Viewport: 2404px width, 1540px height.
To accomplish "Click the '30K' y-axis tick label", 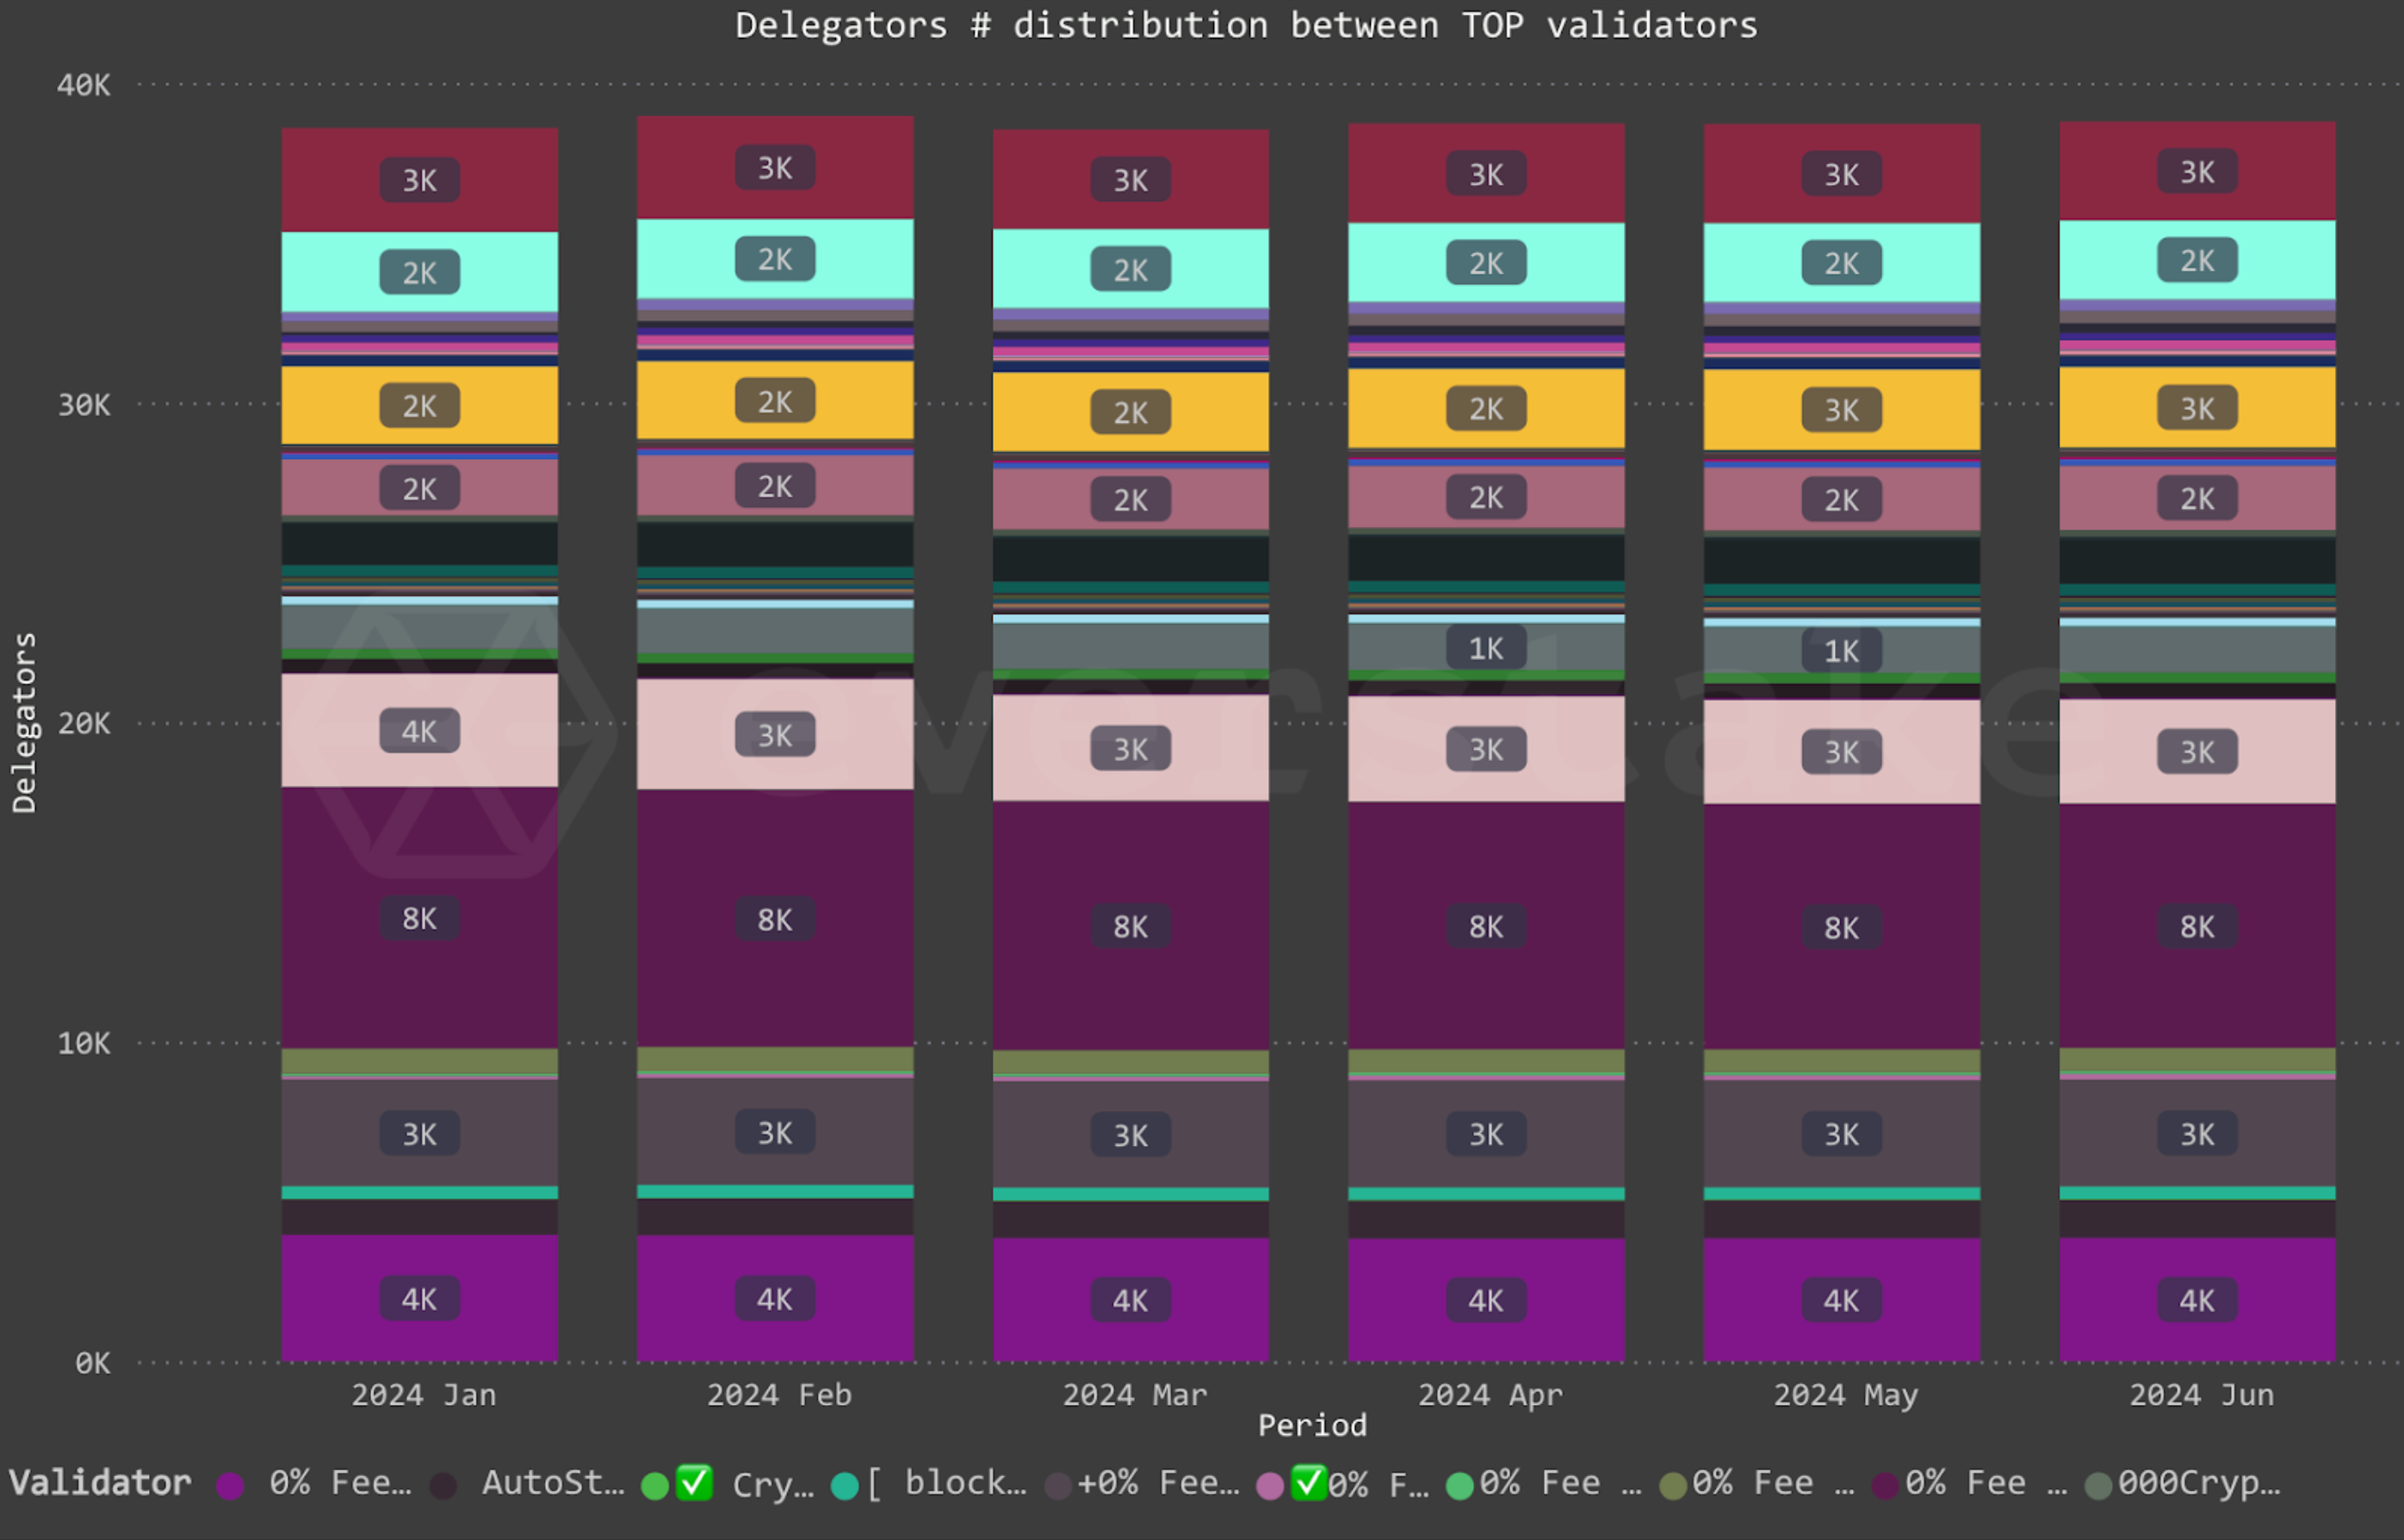I will (84, 405).
